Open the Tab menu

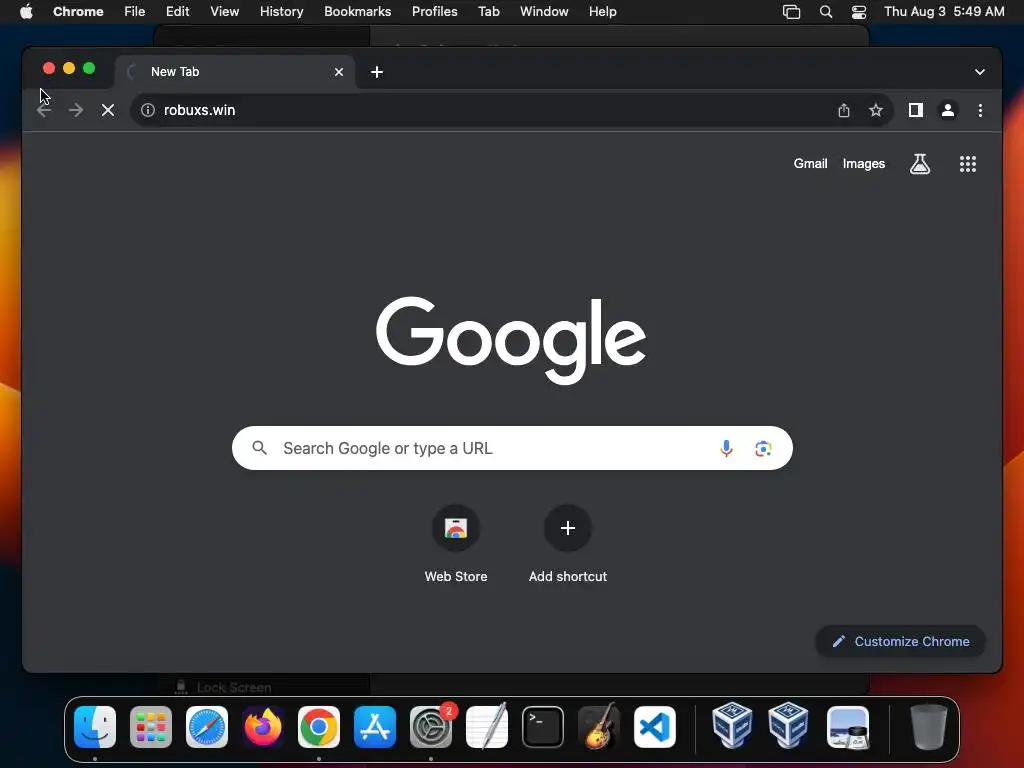point(488,11)
